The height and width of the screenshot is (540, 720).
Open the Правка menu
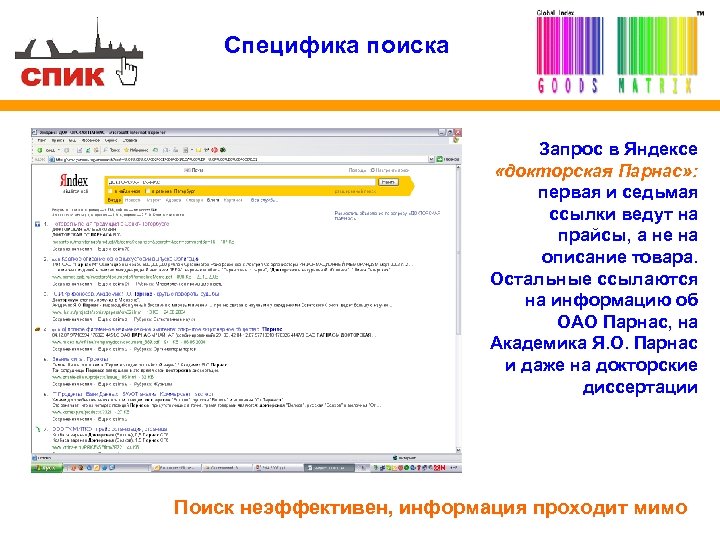tap(58, 141)
